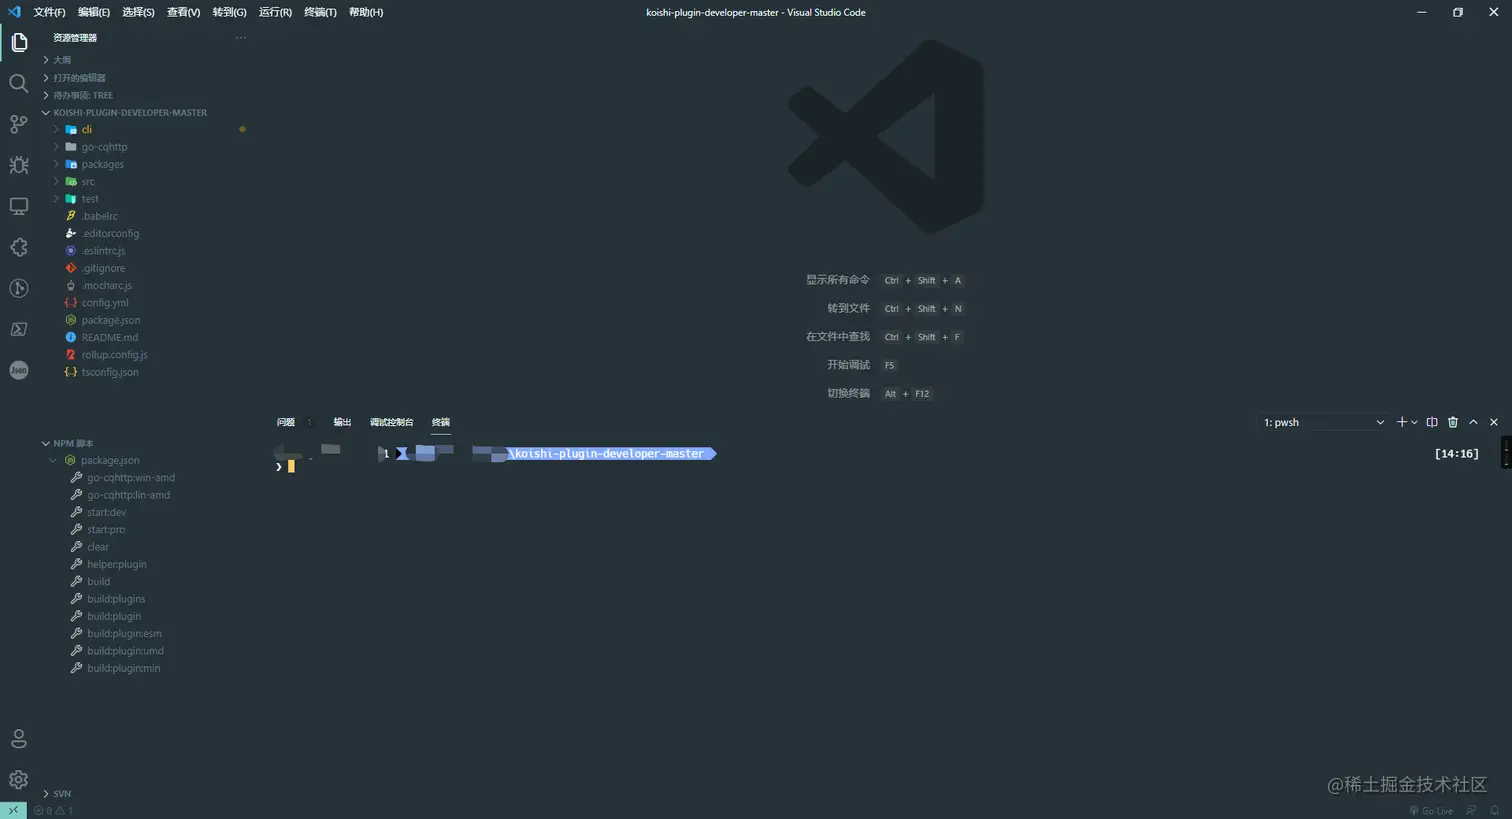Open the .babelrc file
The height and width of the screenshot is (819, 1512).
99,216
